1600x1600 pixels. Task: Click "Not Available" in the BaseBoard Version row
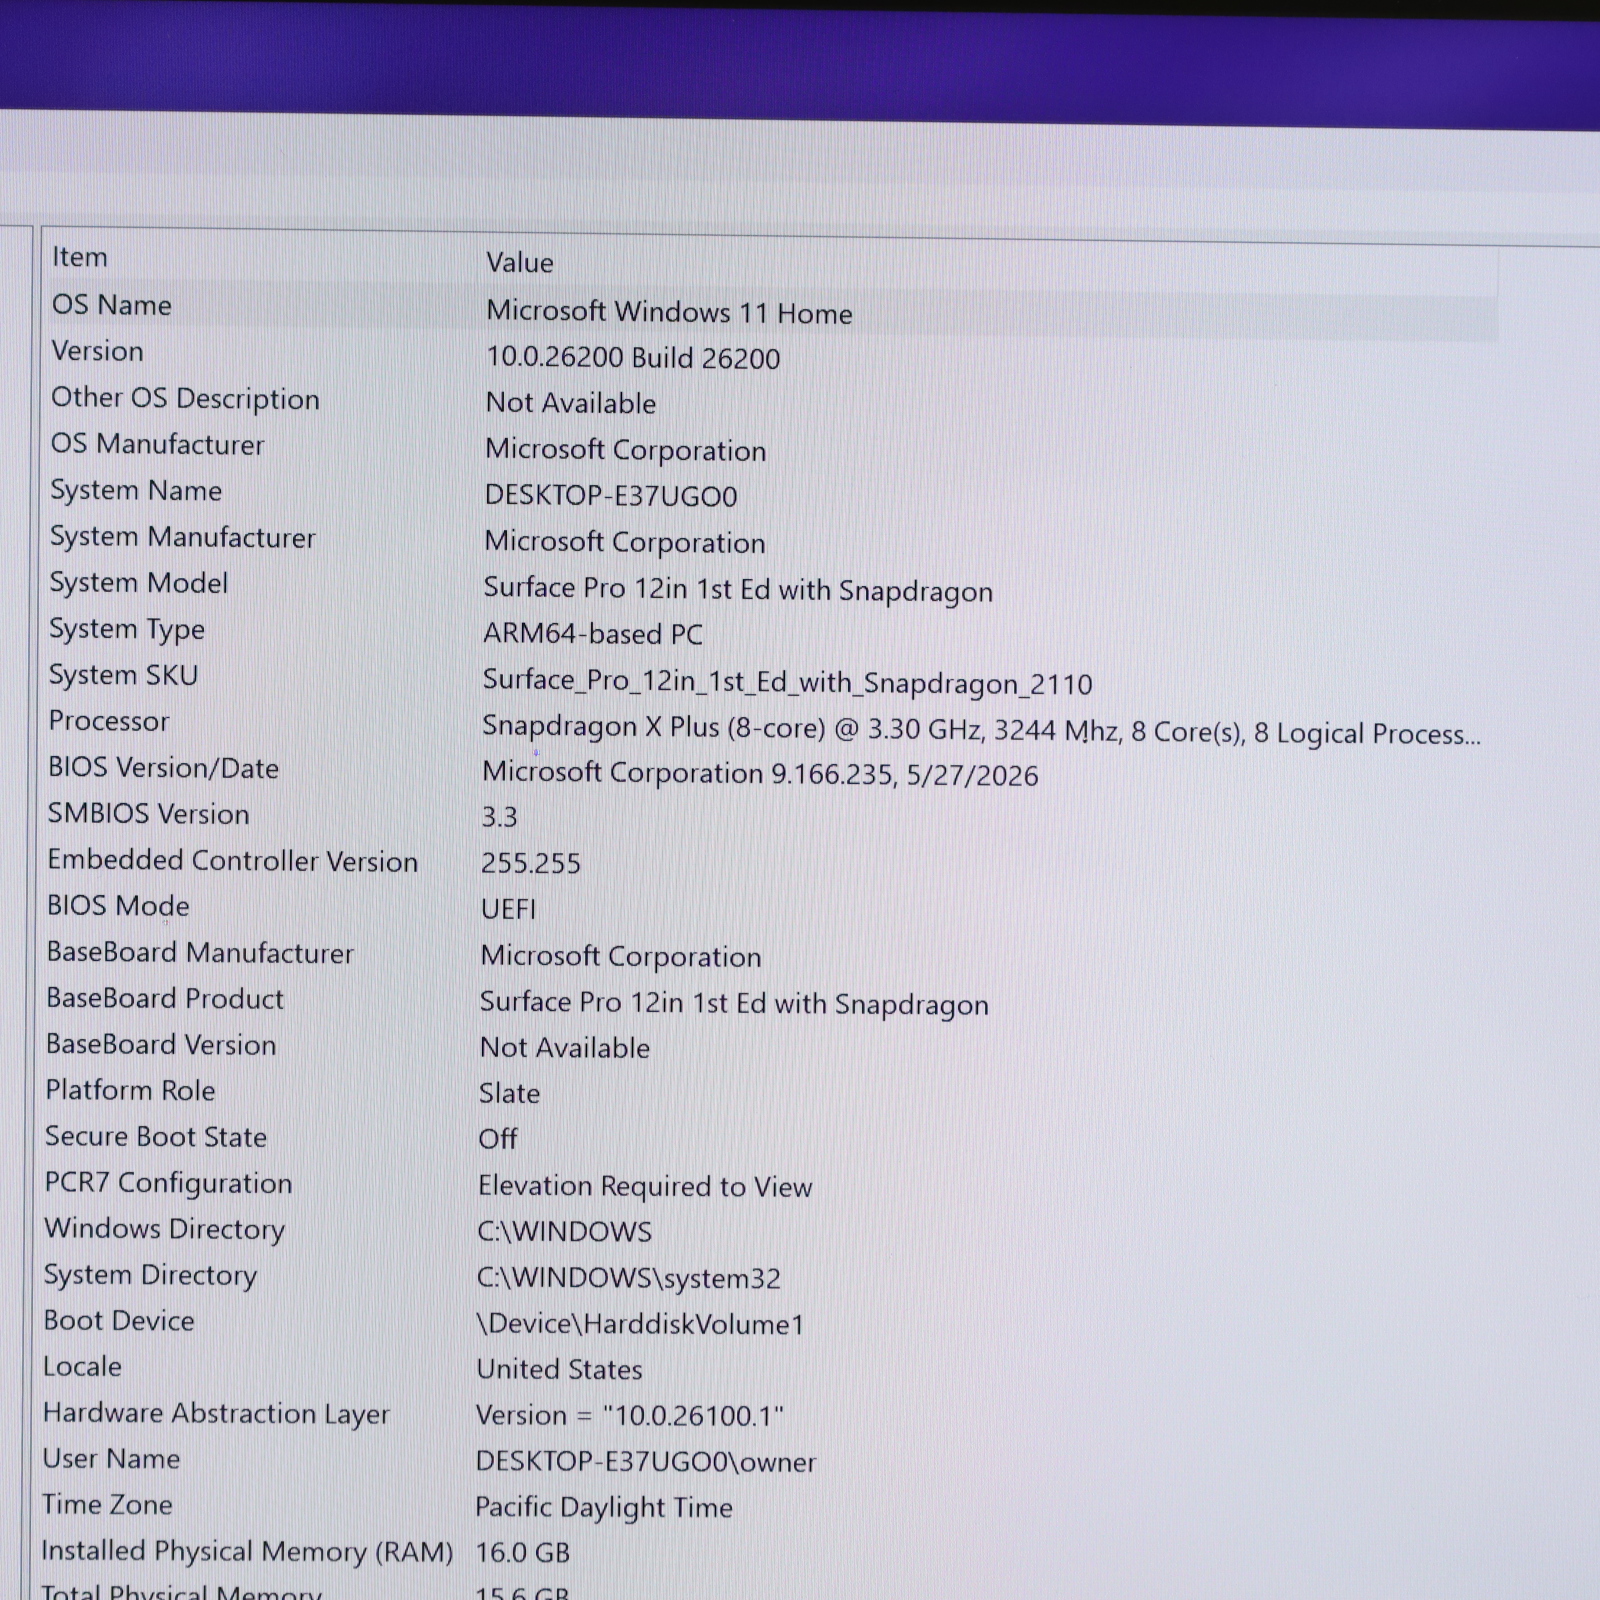(565, 1048)
